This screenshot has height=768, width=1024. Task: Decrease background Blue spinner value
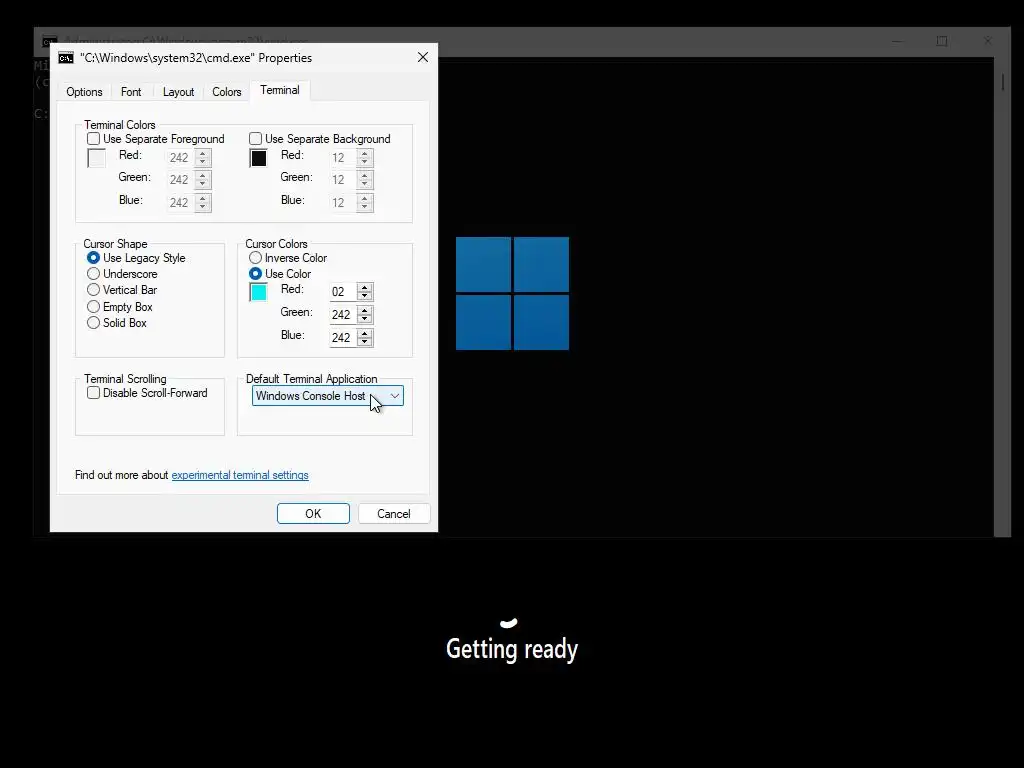(x=365, y=207)
